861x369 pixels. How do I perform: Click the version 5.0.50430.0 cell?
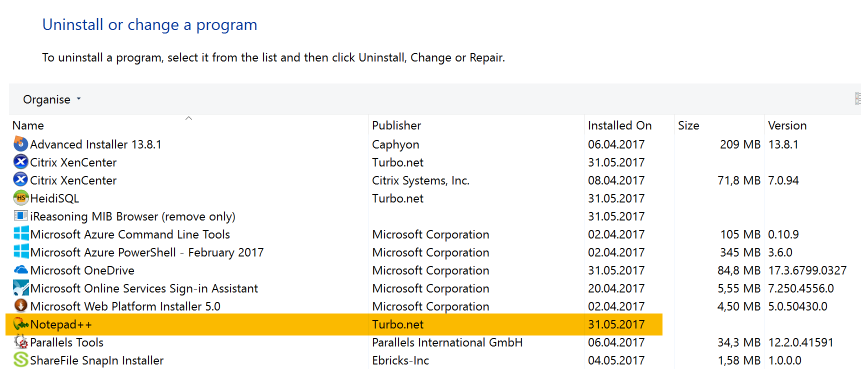[798, 306]
